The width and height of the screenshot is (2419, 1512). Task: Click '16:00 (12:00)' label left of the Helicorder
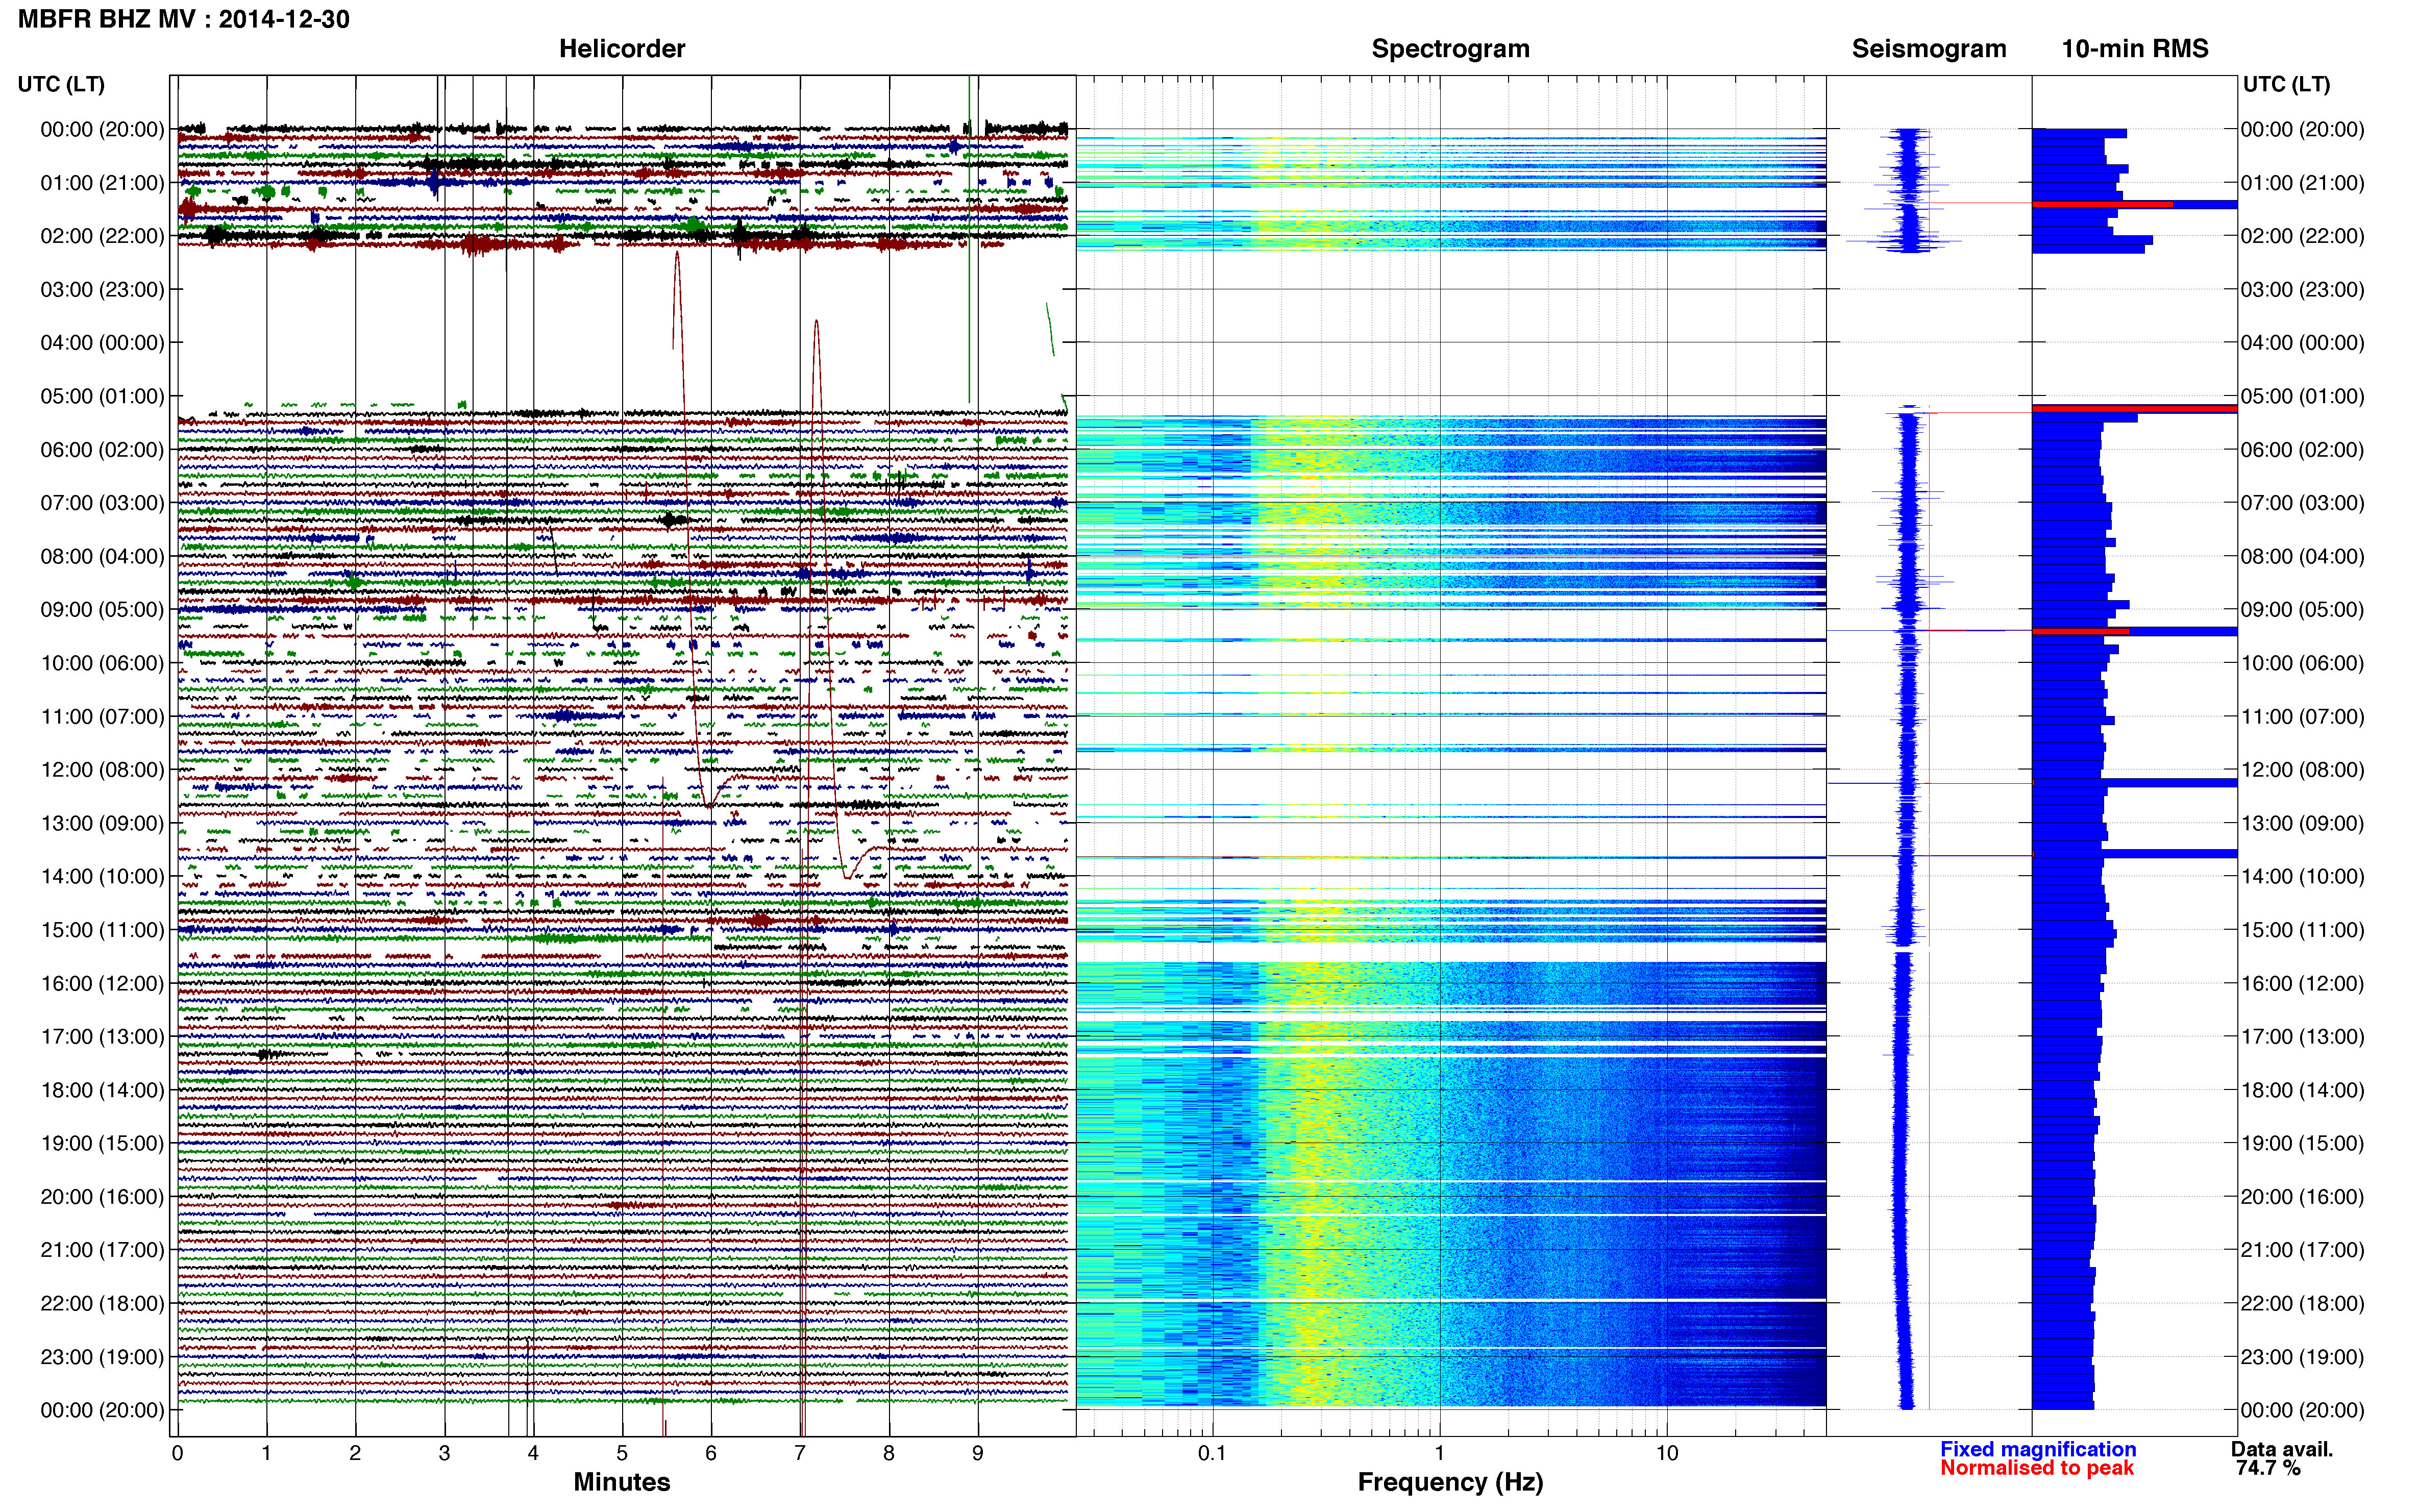tap(102, 983)
